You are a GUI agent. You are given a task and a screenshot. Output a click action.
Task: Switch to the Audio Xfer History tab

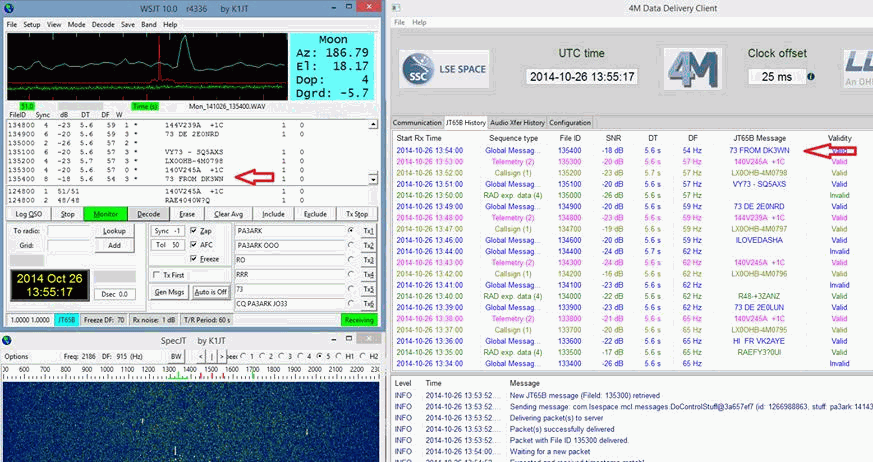click(x=517, y=122)
